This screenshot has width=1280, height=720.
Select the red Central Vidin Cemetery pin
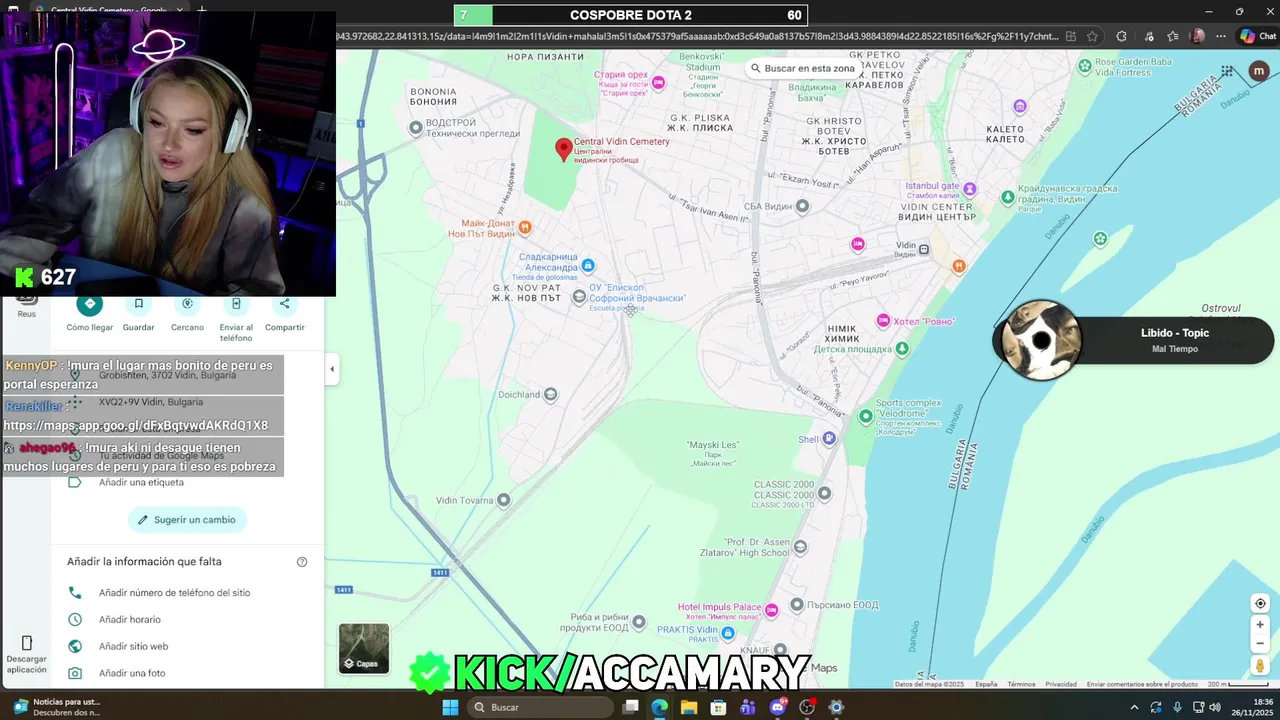click(564, 150)
